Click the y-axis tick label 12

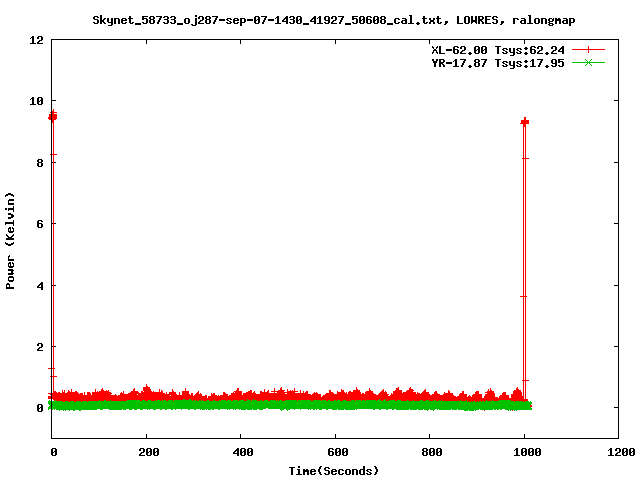point(36,40)
